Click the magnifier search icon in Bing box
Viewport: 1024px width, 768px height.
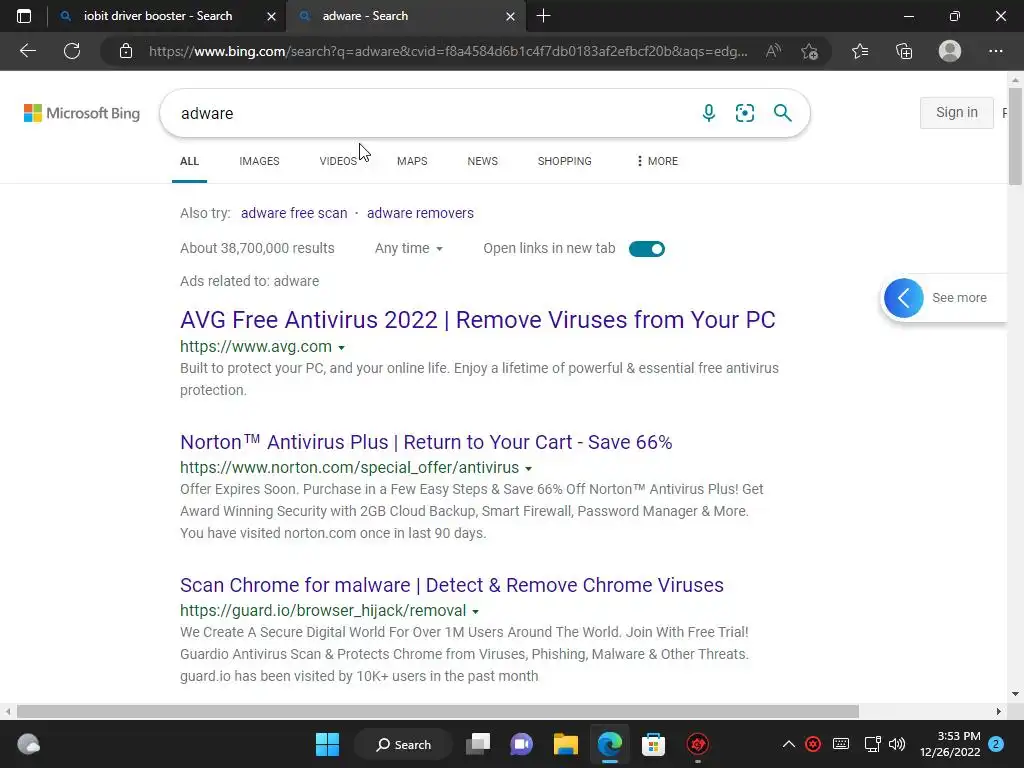(x=782, y=113)
